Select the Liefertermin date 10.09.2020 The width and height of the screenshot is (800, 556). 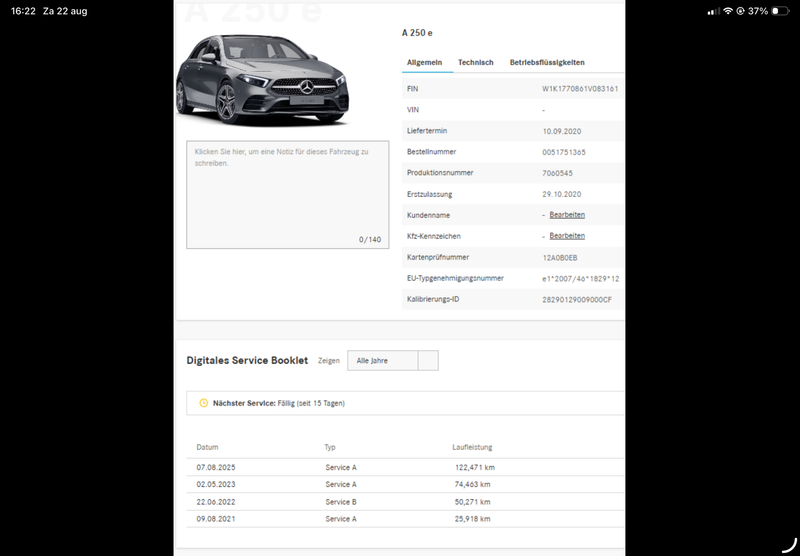coord(562,131)
